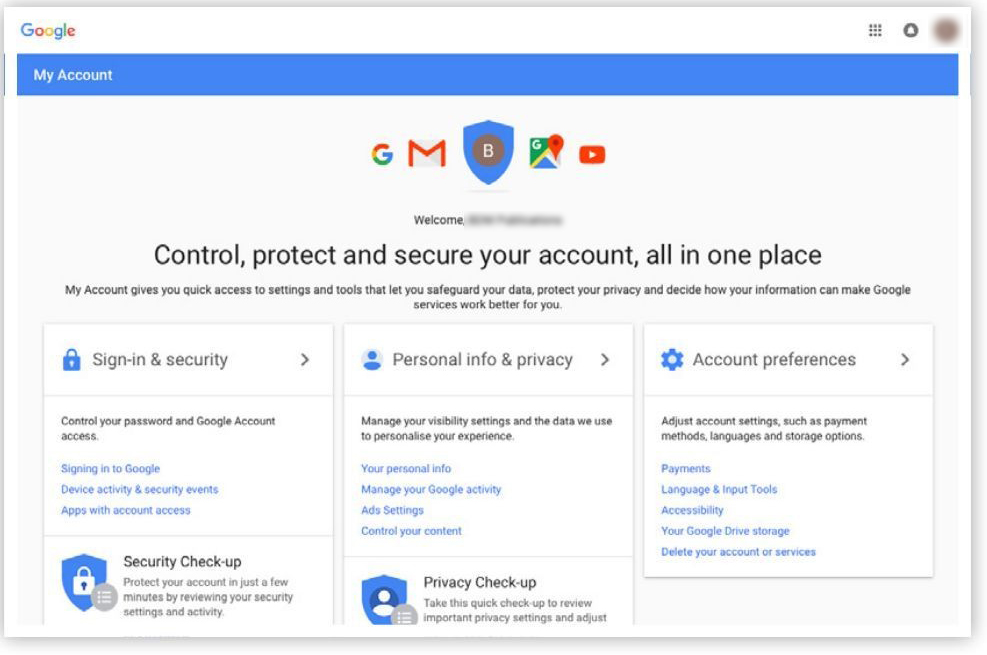Viewport: 987px width, 655px height.
Task: Open the Google apps grid icon
Action: click(875, 31)
